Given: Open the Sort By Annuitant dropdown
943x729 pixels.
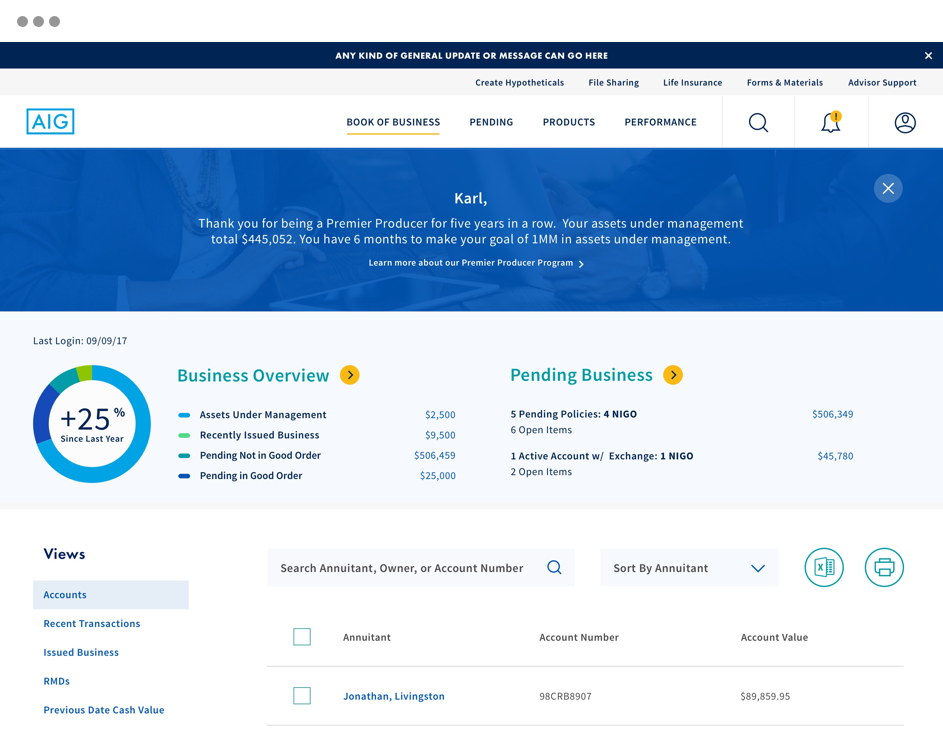Looking at the screenshot, I should (689, 567).
